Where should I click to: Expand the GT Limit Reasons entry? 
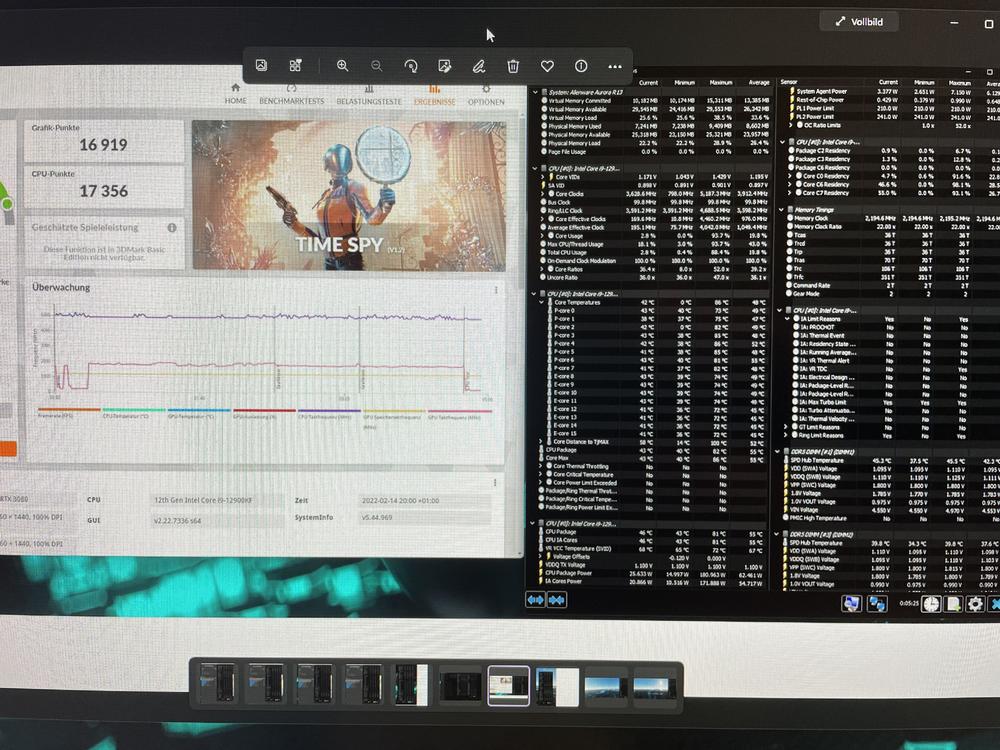tap(786, 427)
